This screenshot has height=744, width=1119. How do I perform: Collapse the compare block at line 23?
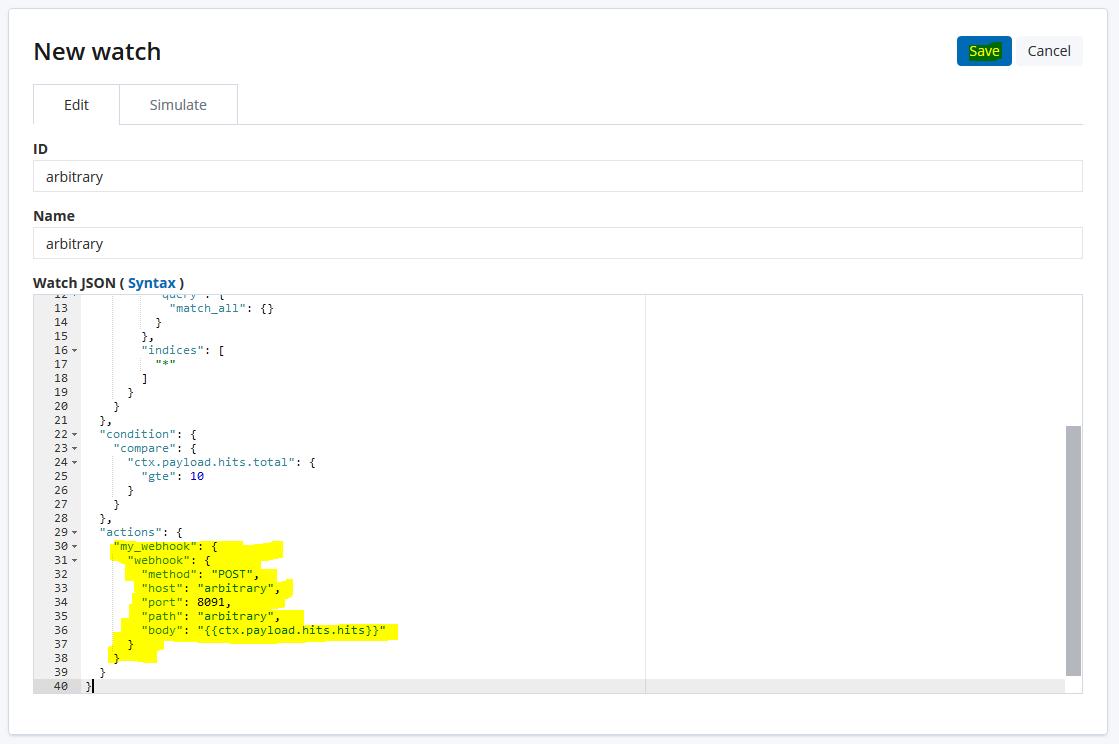(74, 449)
